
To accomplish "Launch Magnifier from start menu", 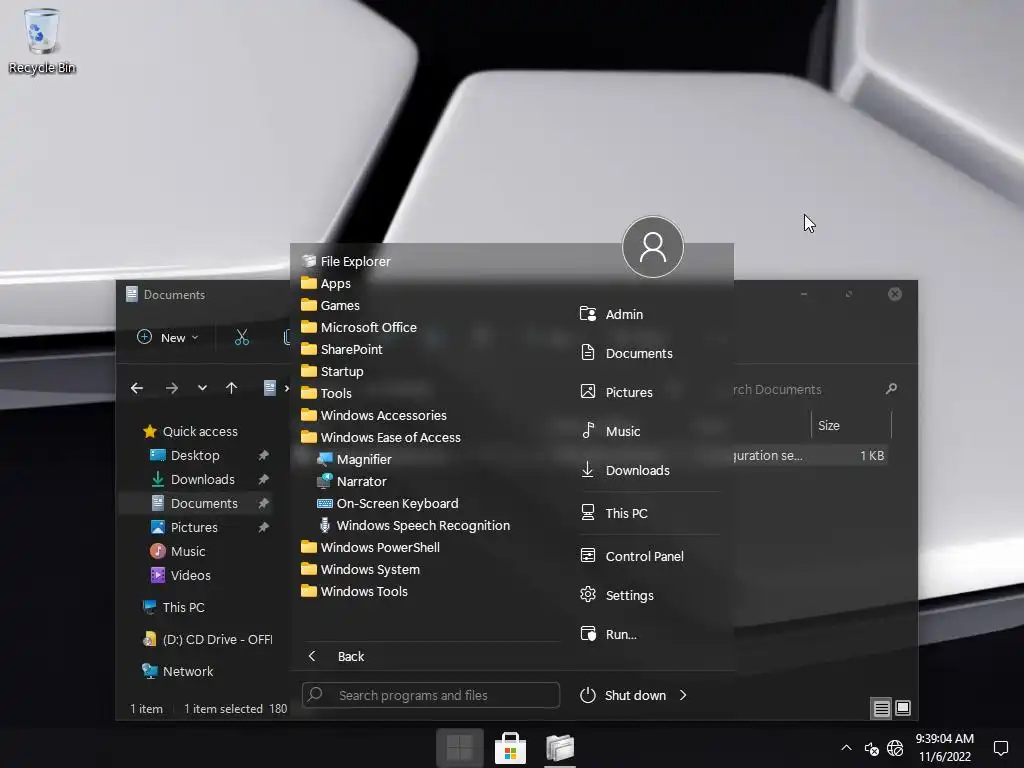I will point(354,459).
